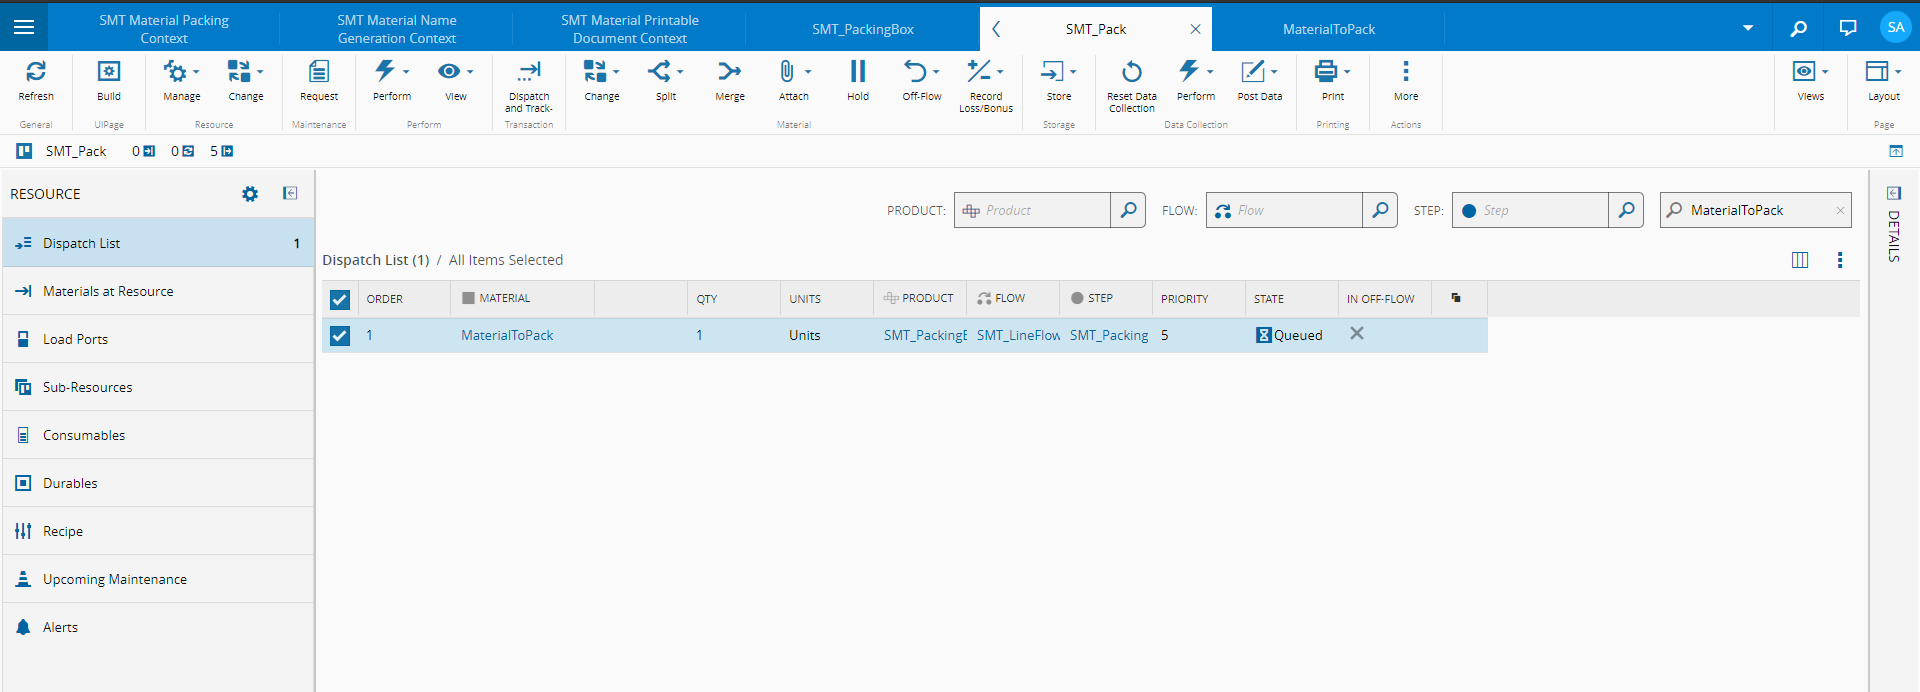Open the MaterialToPack material link
This screenshot has height=692, width=1920.
507,336
